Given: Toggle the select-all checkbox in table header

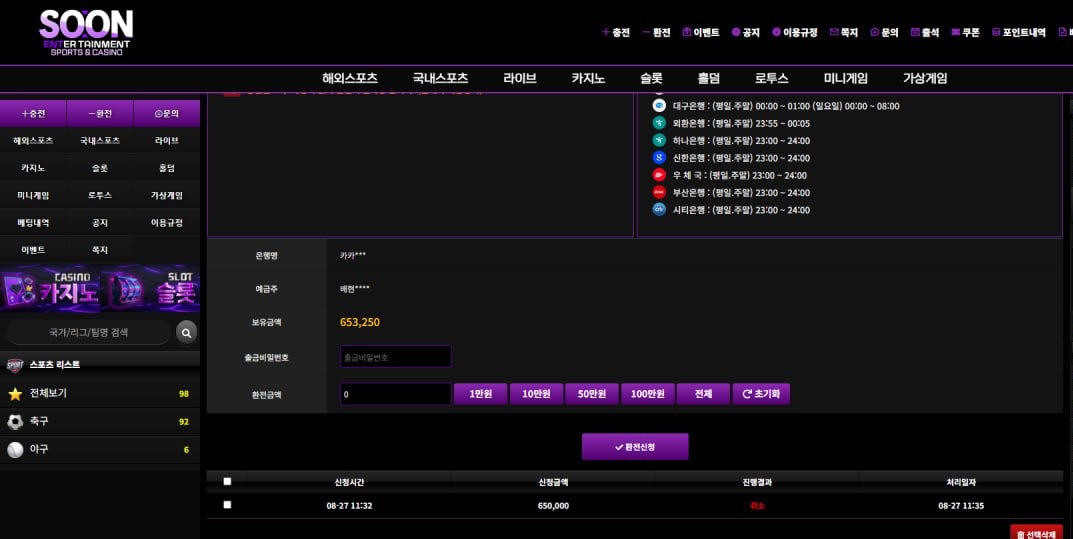Looking at the screenshot, I should 227,481.
